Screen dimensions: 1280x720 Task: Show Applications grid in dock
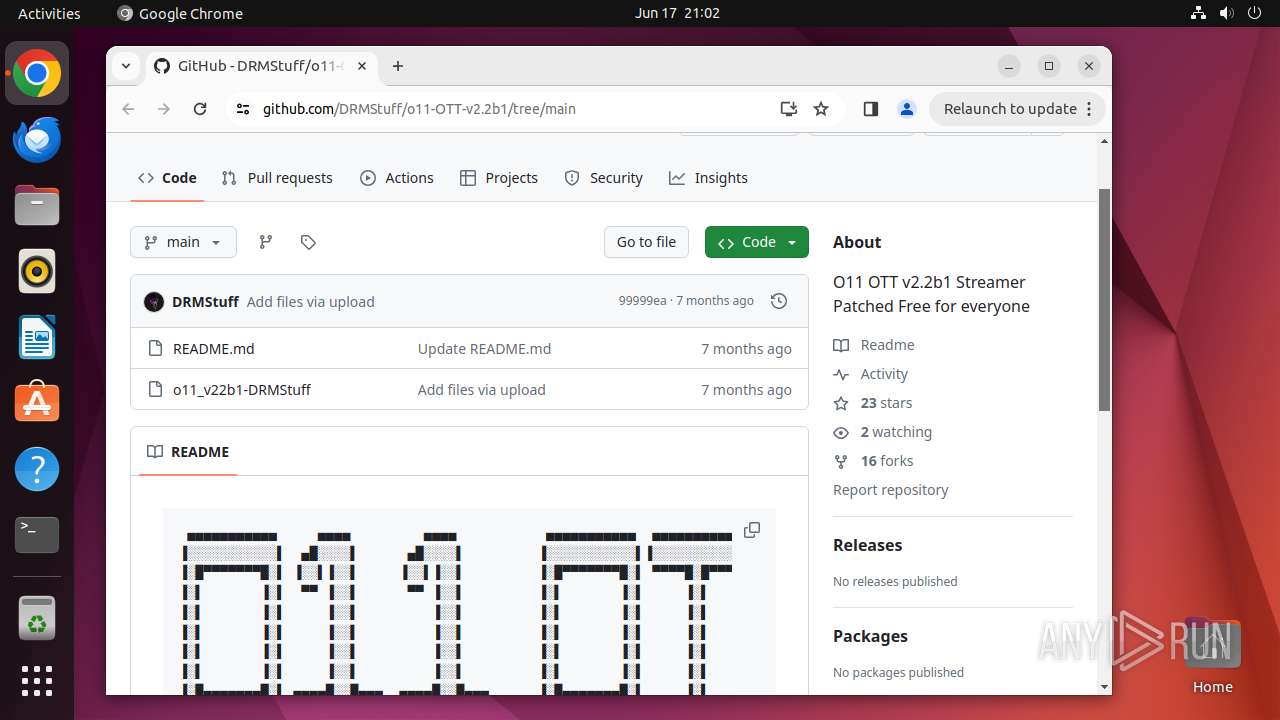coord(37,681)
